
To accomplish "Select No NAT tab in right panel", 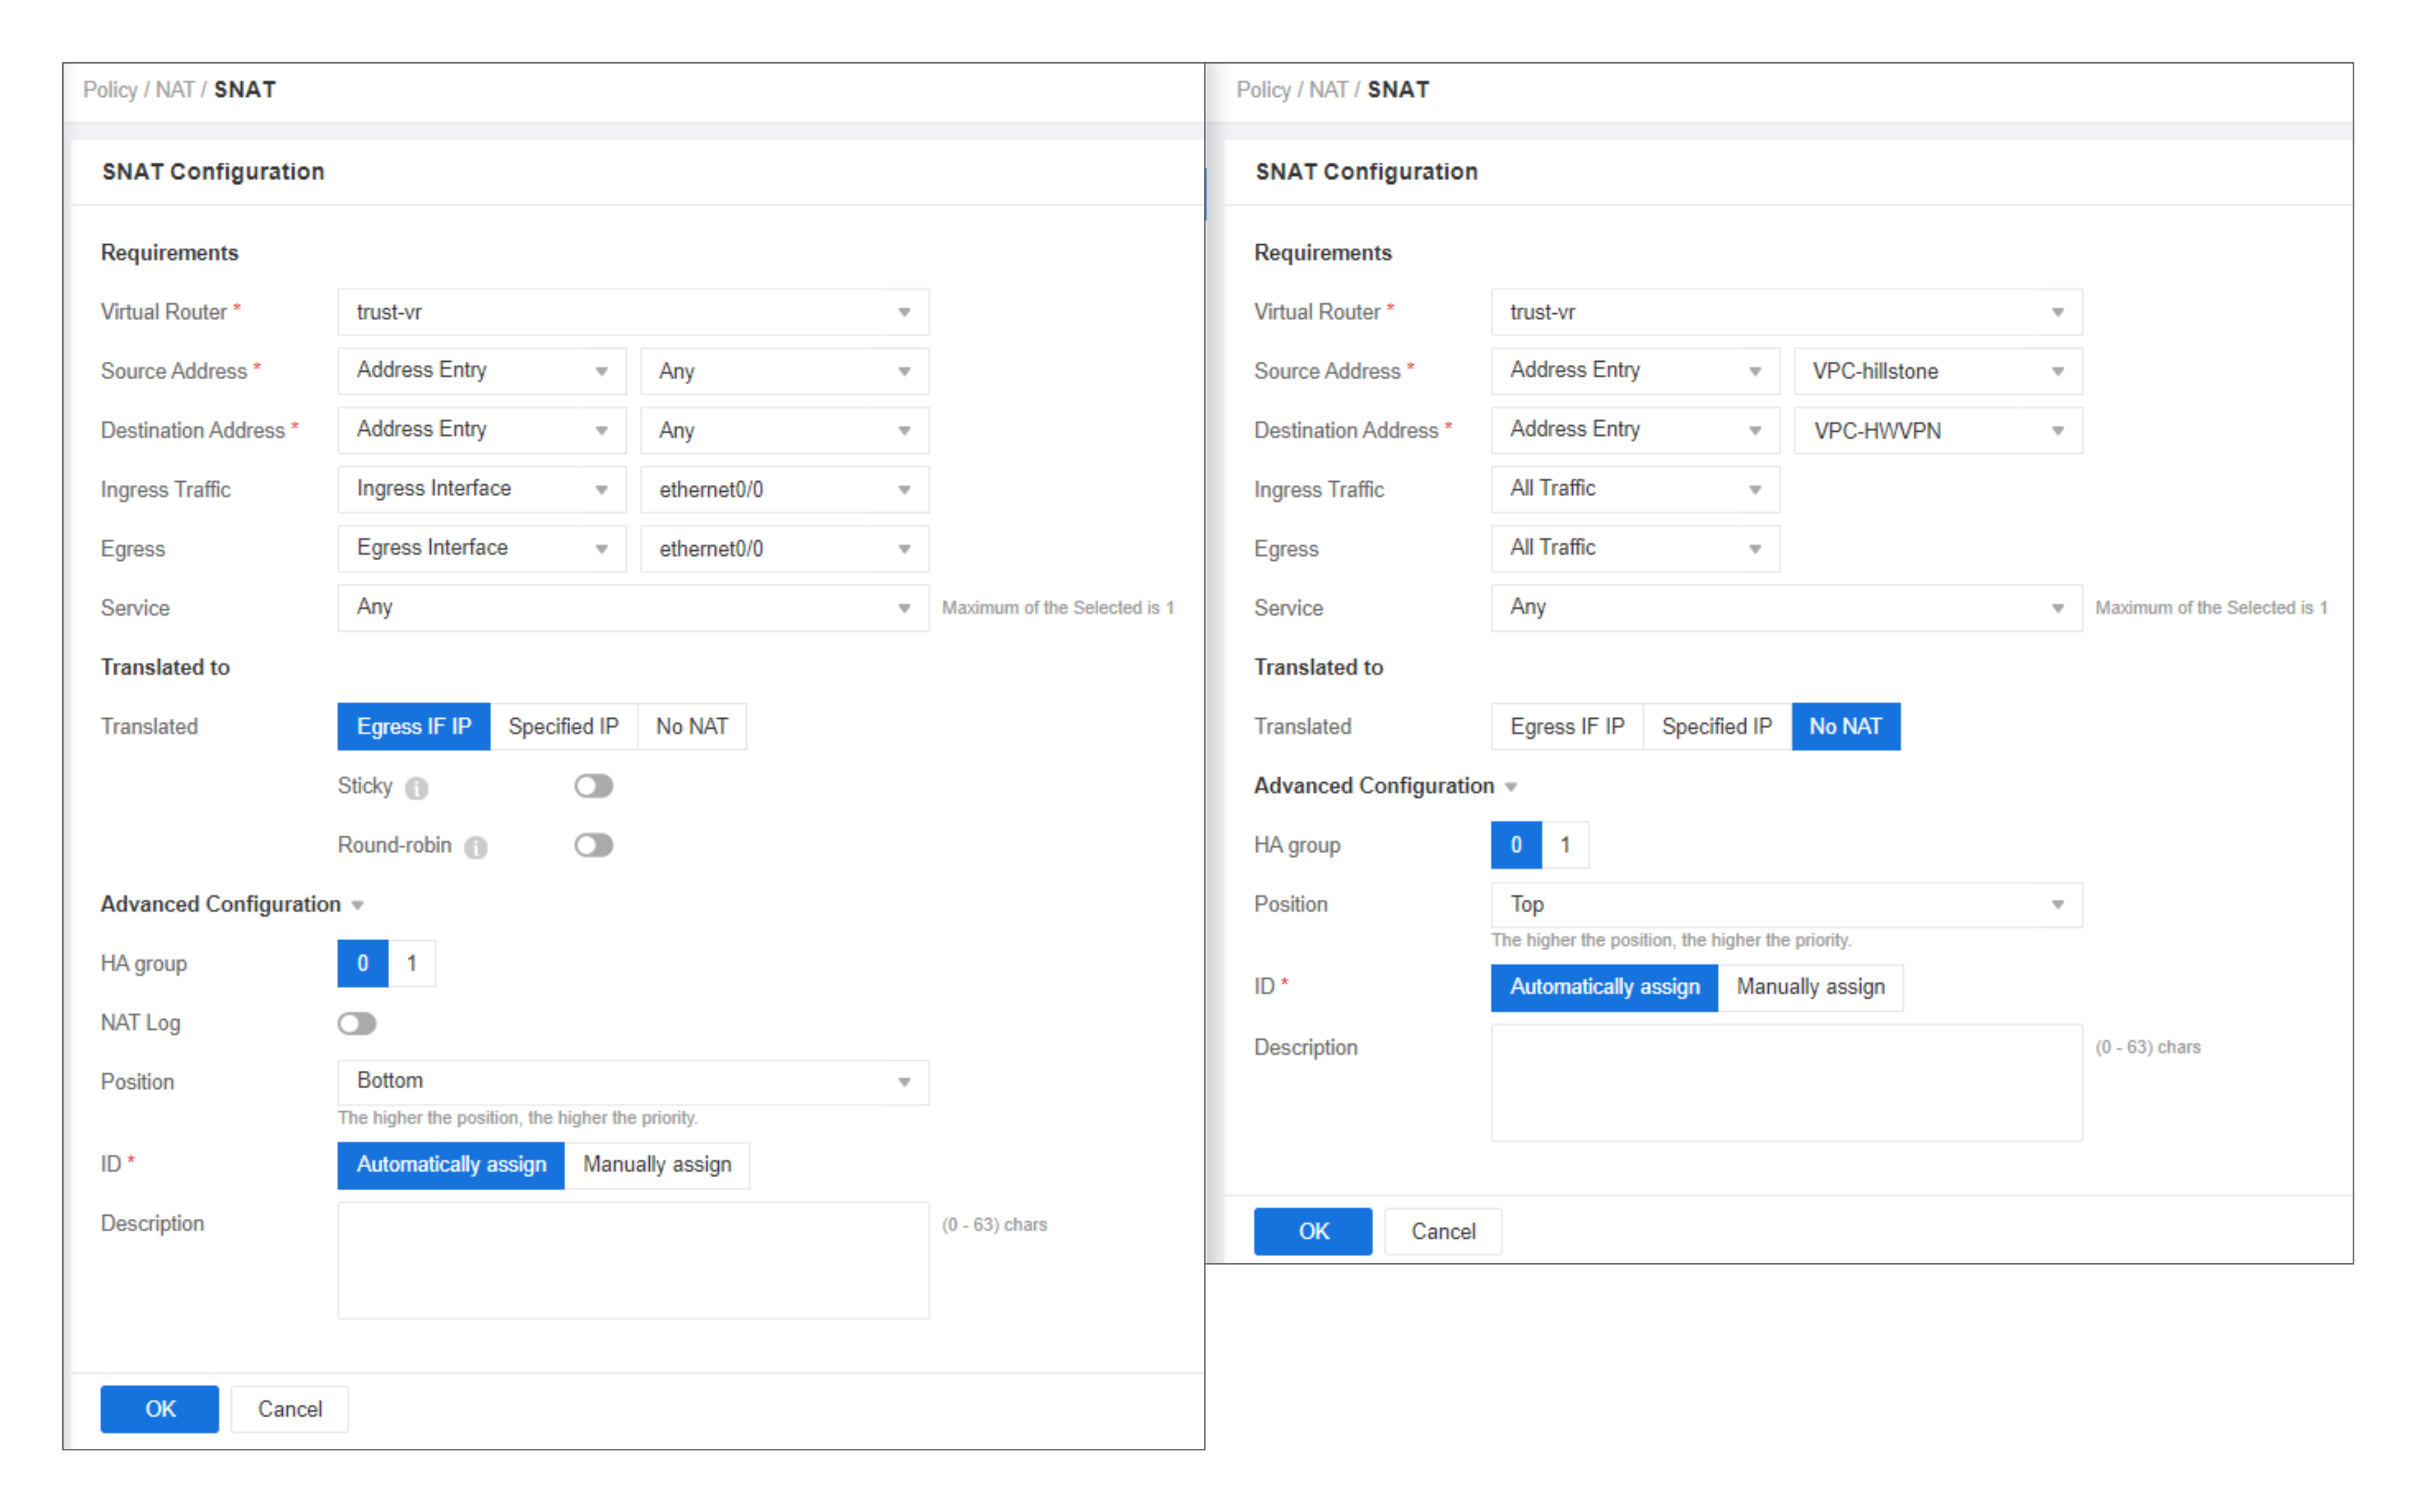I will pyautogui.click(x=1846, y=726).
